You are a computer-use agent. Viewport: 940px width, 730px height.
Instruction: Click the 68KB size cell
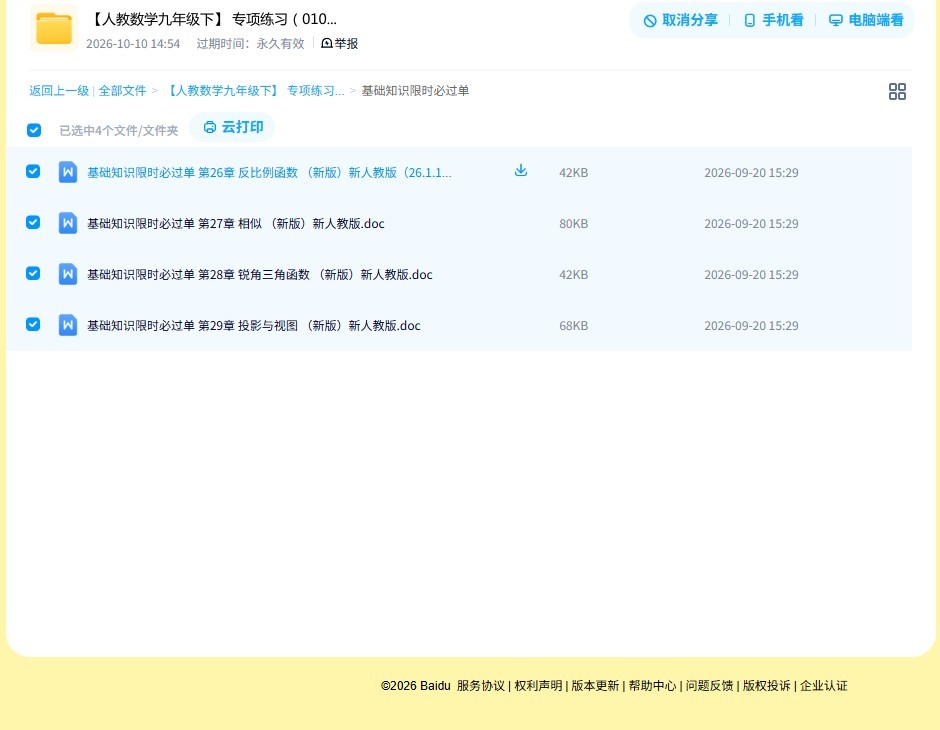(x=574, y=325)
